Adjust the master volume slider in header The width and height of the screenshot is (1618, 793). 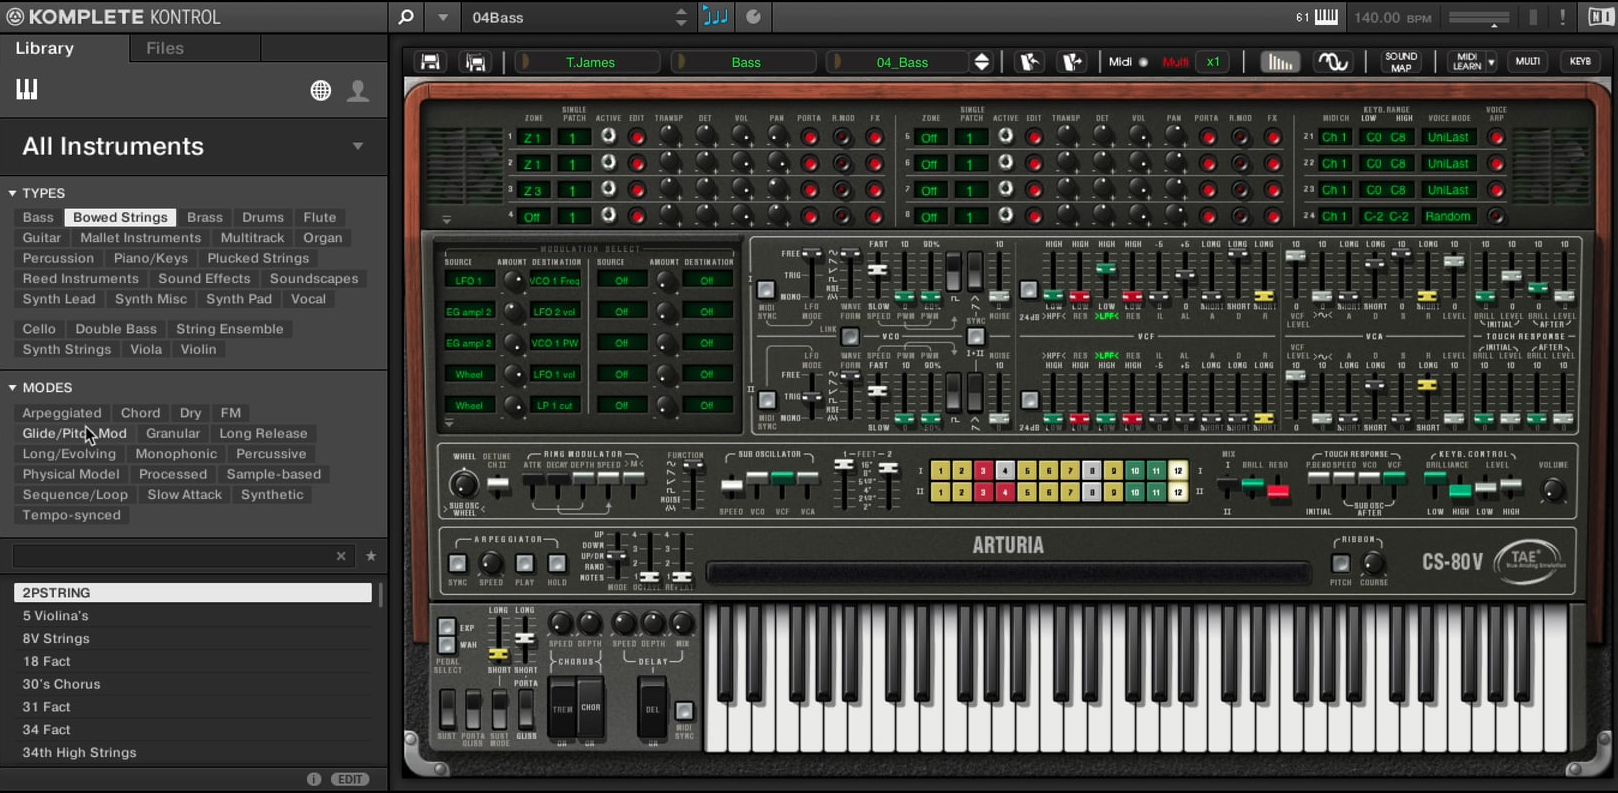[x=1479, y=18]
